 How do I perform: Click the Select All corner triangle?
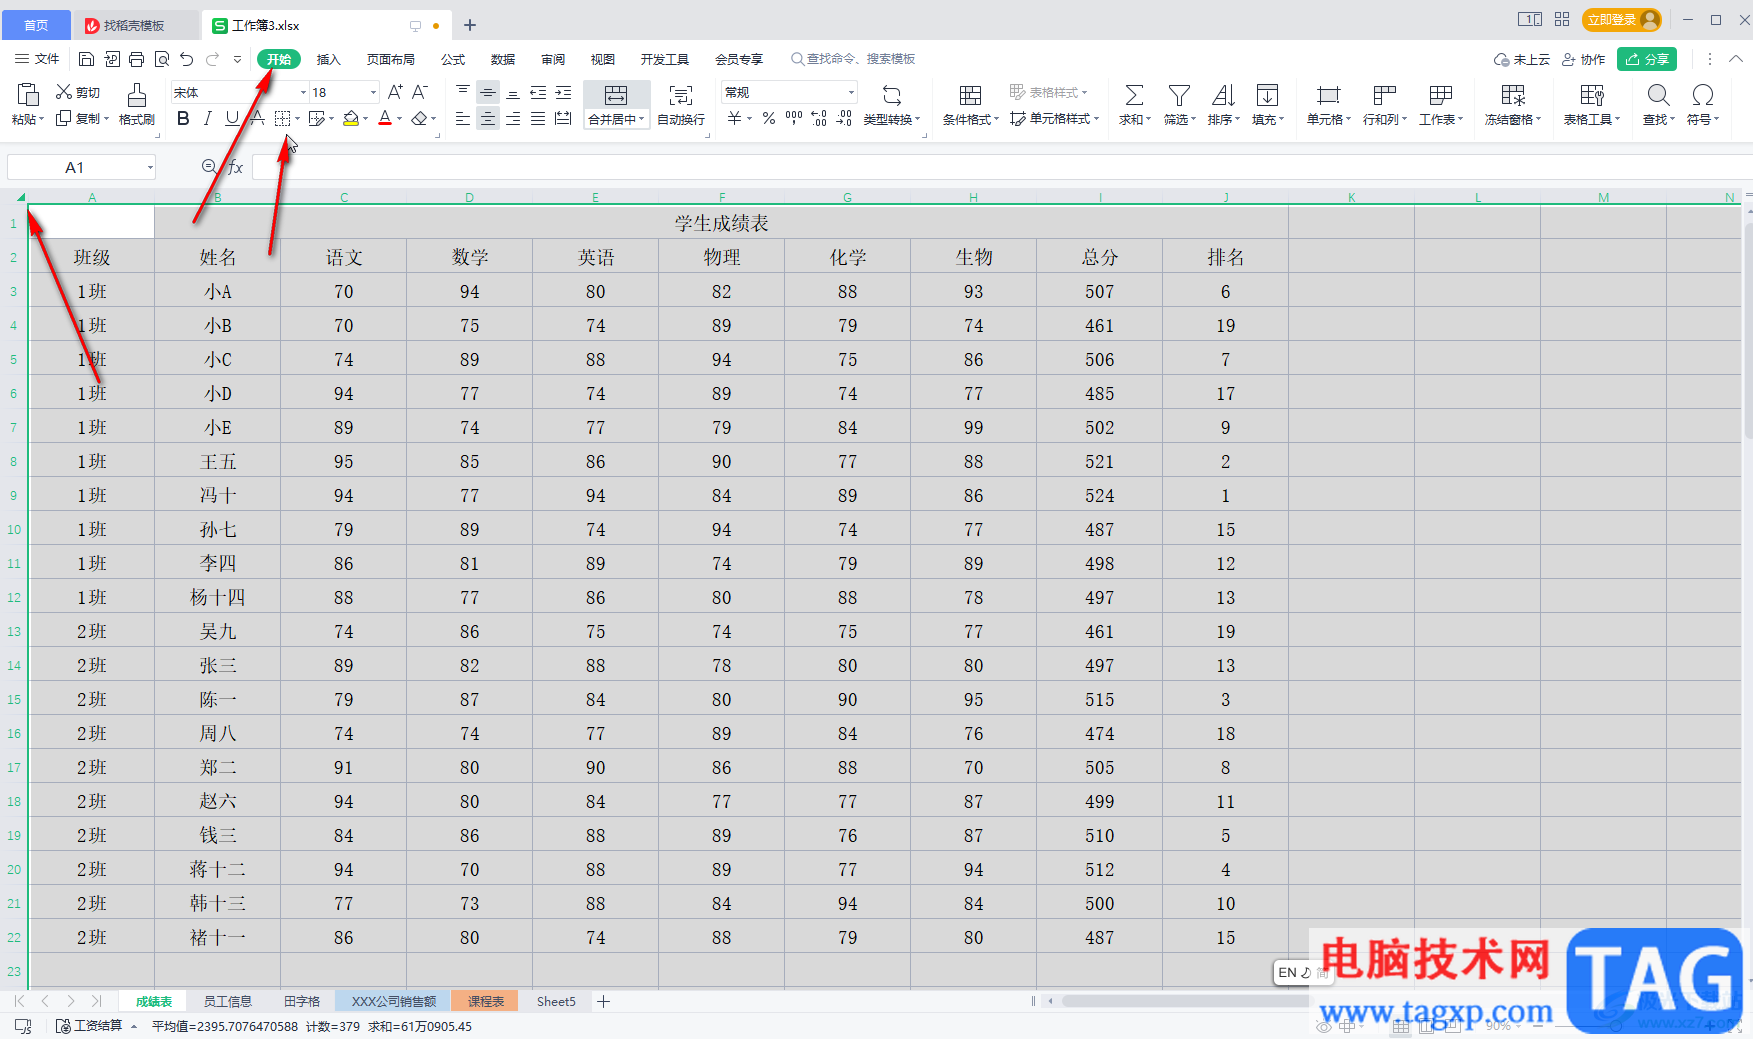(x=19, y=197)
